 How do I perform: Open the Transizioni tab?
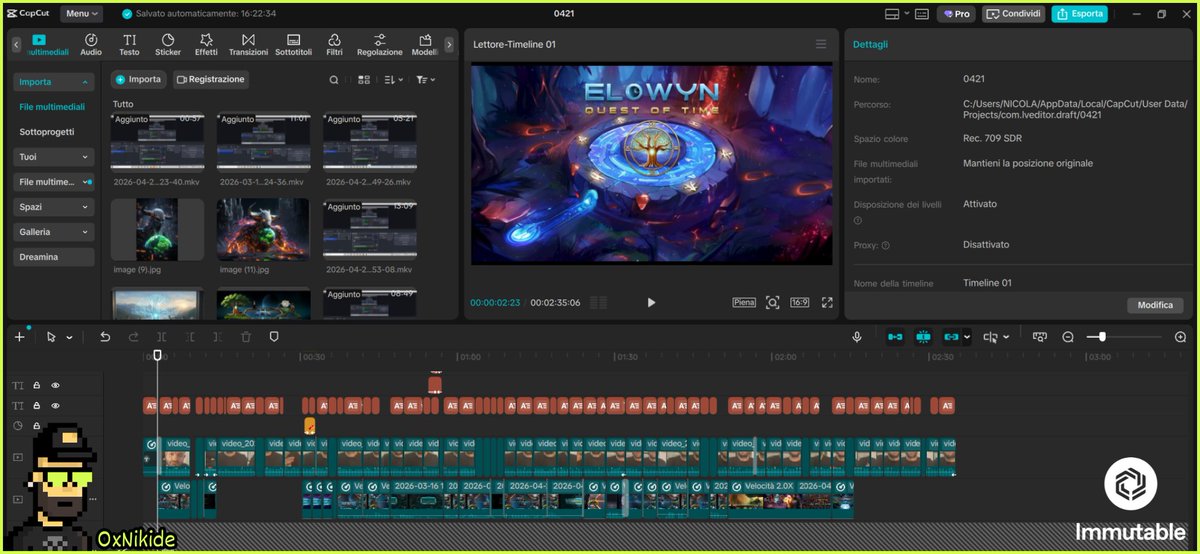pos(248,45)
